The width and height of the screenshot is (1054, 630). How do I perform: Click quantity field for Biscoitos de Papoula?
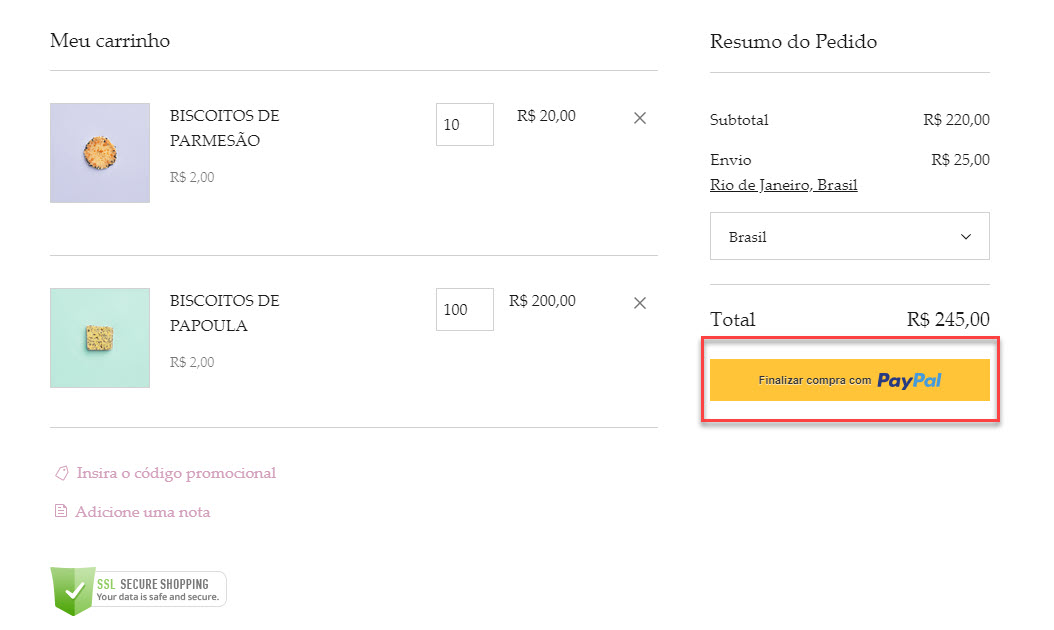[x=464, y=310]
